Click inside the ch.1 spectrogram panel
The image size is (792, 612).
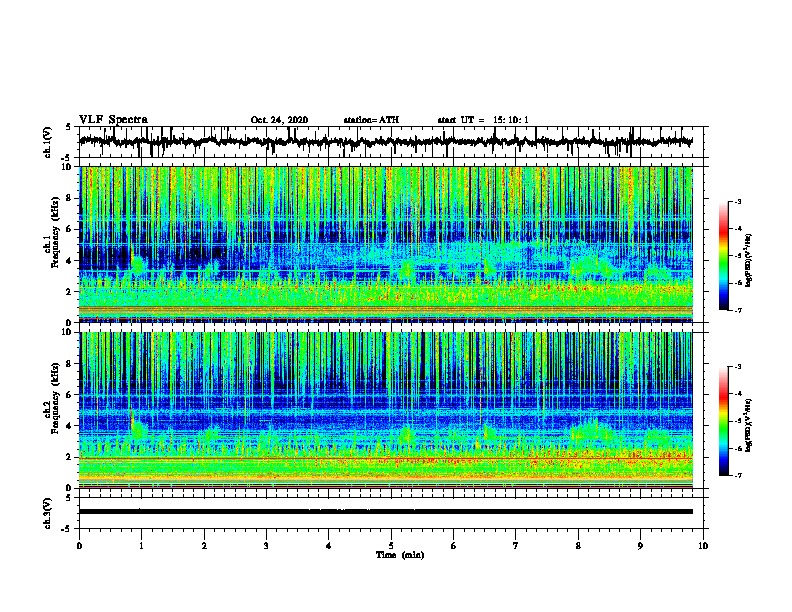[385, 244]
